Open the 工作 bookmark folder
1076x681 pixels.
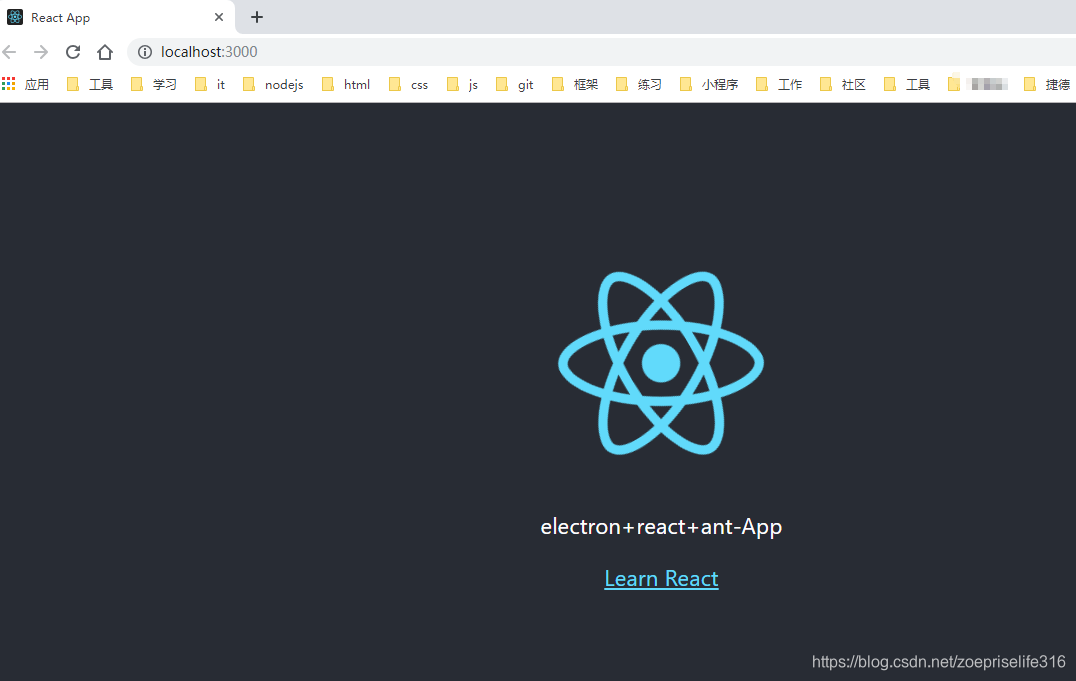coord(779,84)
